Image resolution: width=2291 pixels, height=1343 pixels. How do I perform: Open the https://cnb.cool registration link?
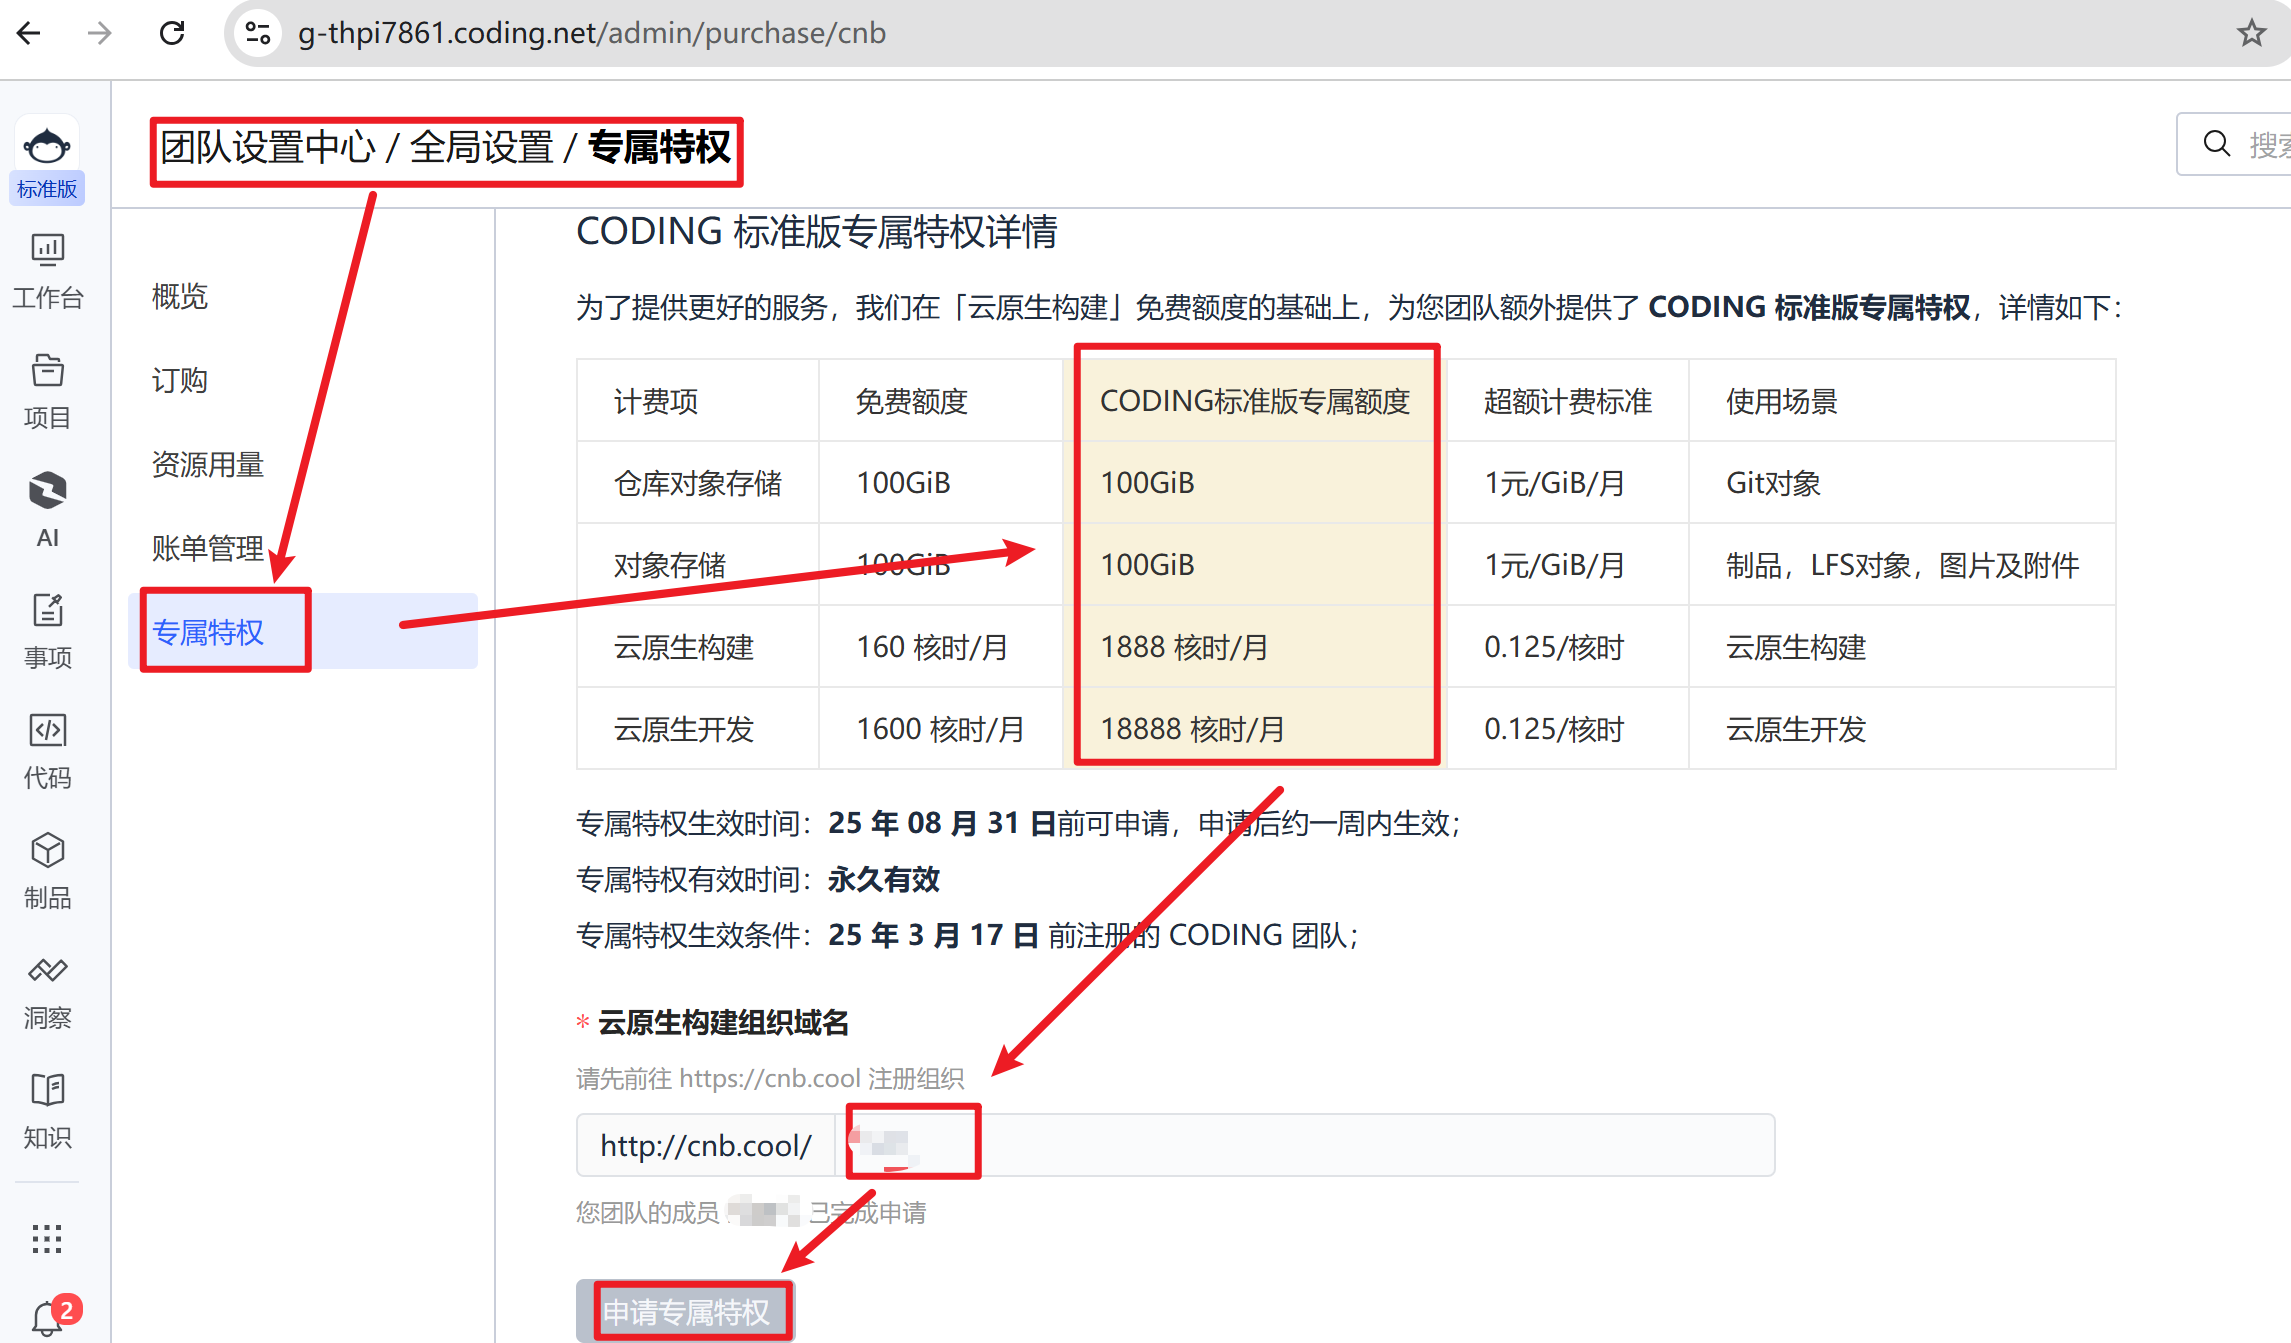[x=769, y=1079]
